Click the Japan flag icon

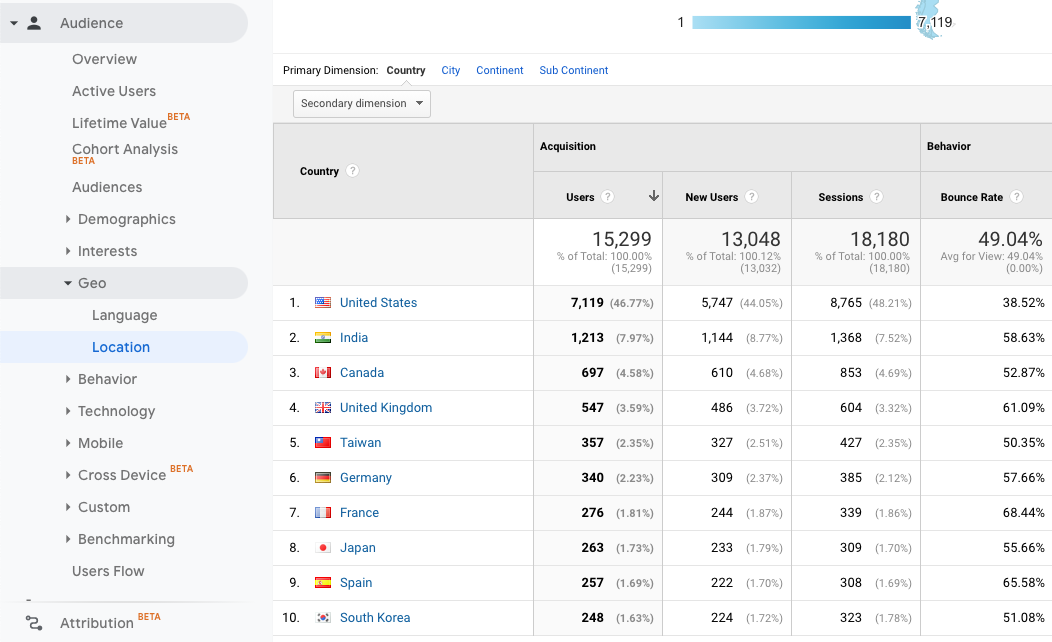(x=323, y=547)
